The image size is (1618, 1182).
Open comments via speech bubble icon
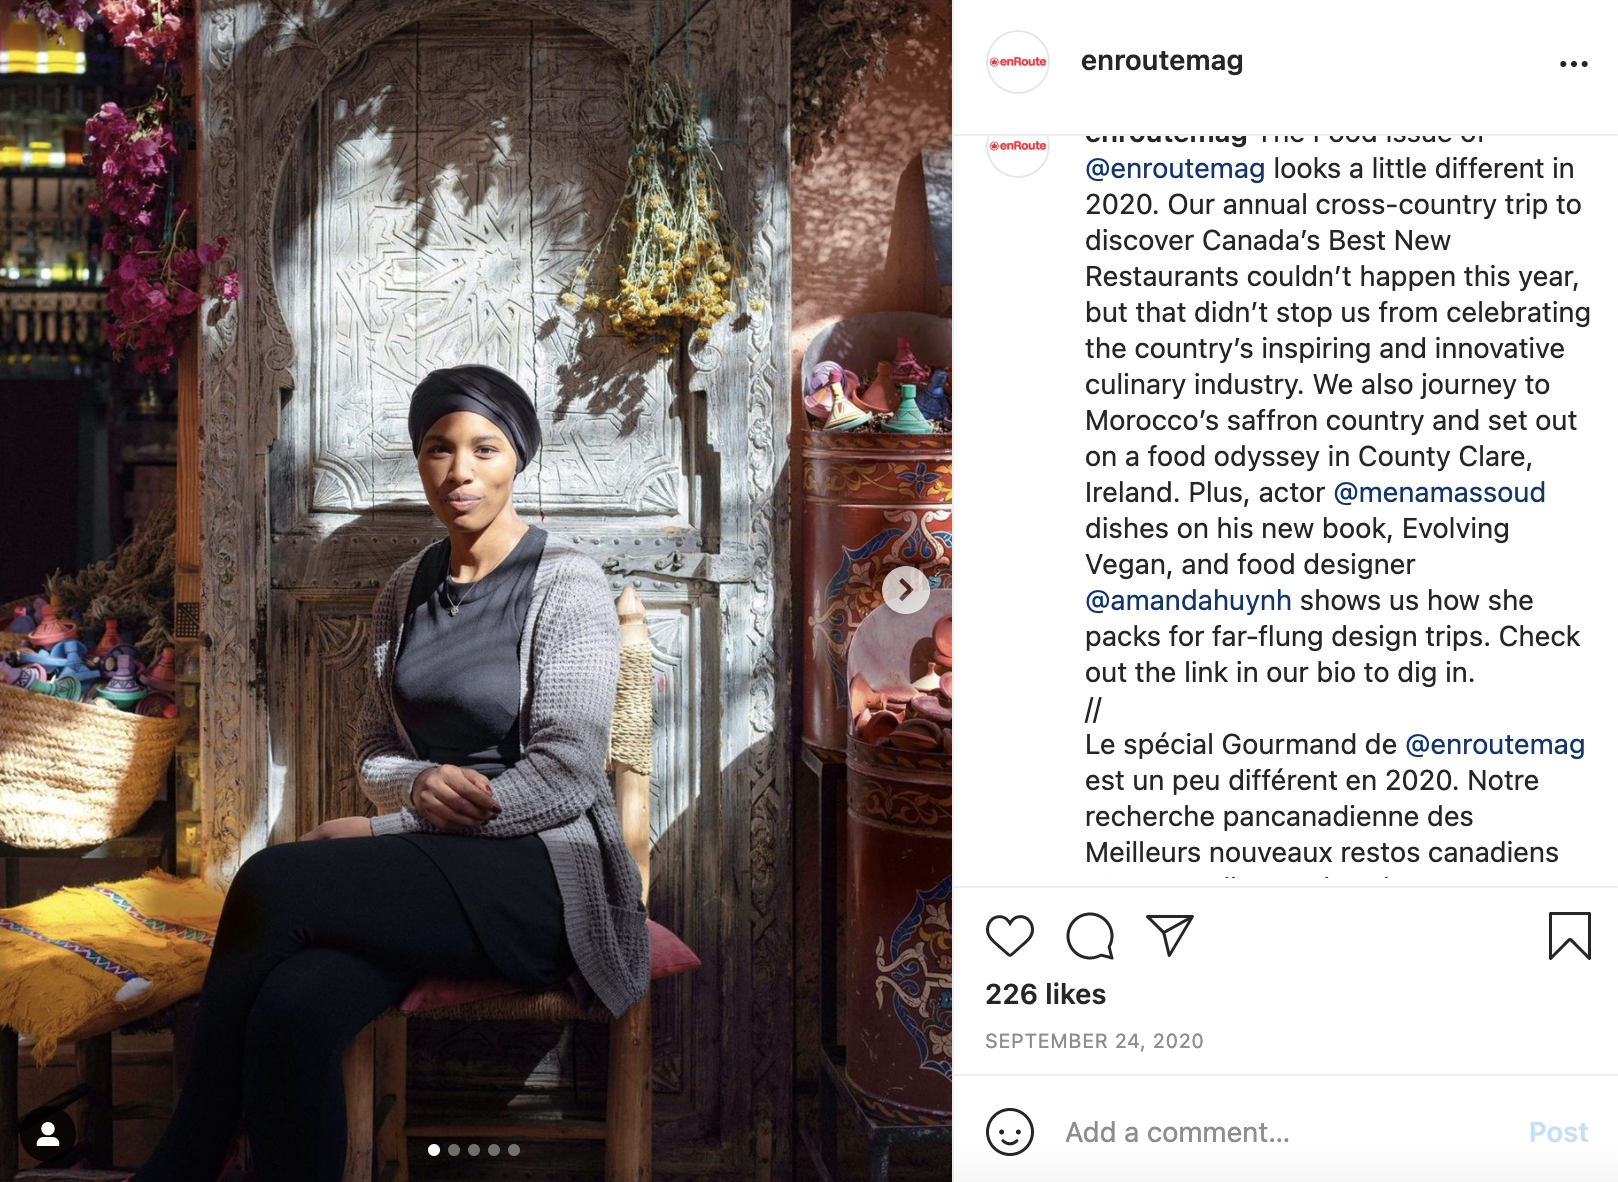1090,936
